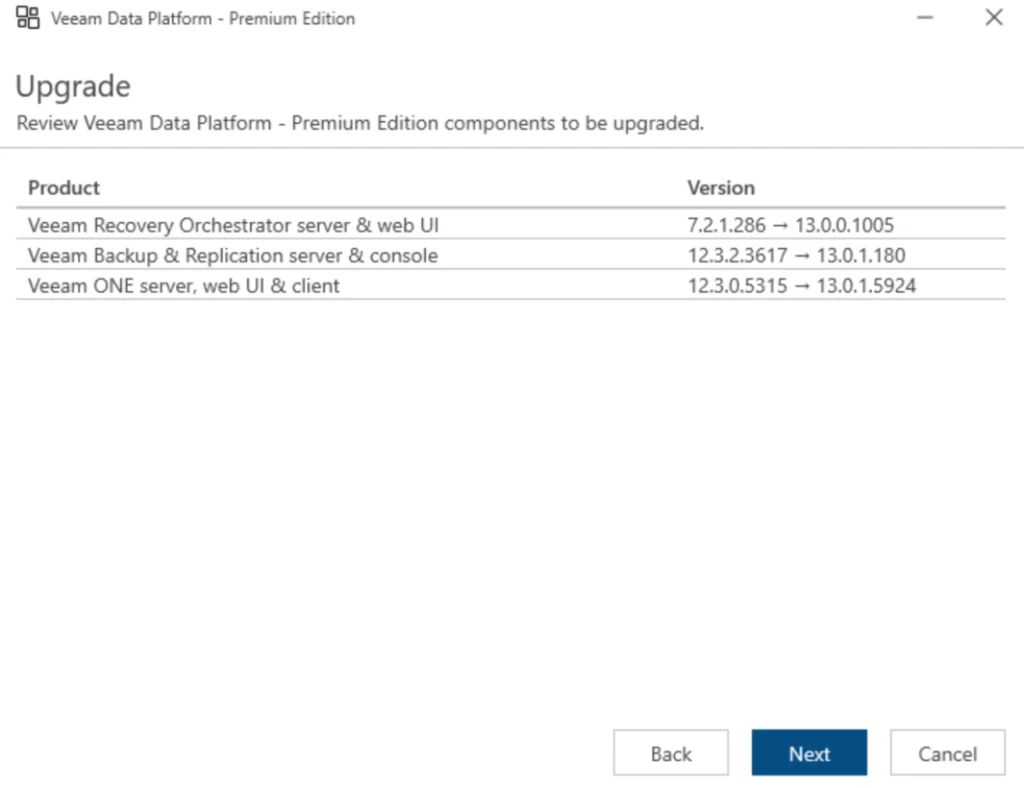Click the current version 7.2.1.286

click(726, 225)
